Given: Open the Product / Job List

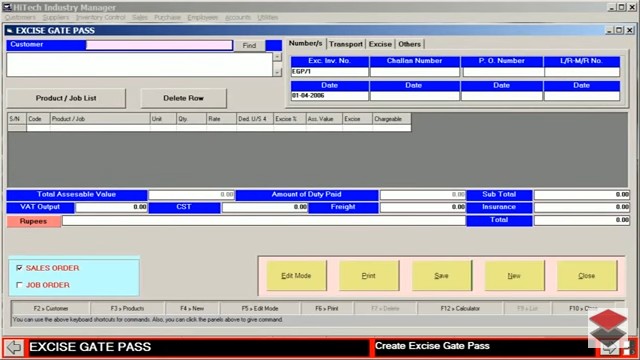Looking at the screenshot, I should (x=66, y=98).
